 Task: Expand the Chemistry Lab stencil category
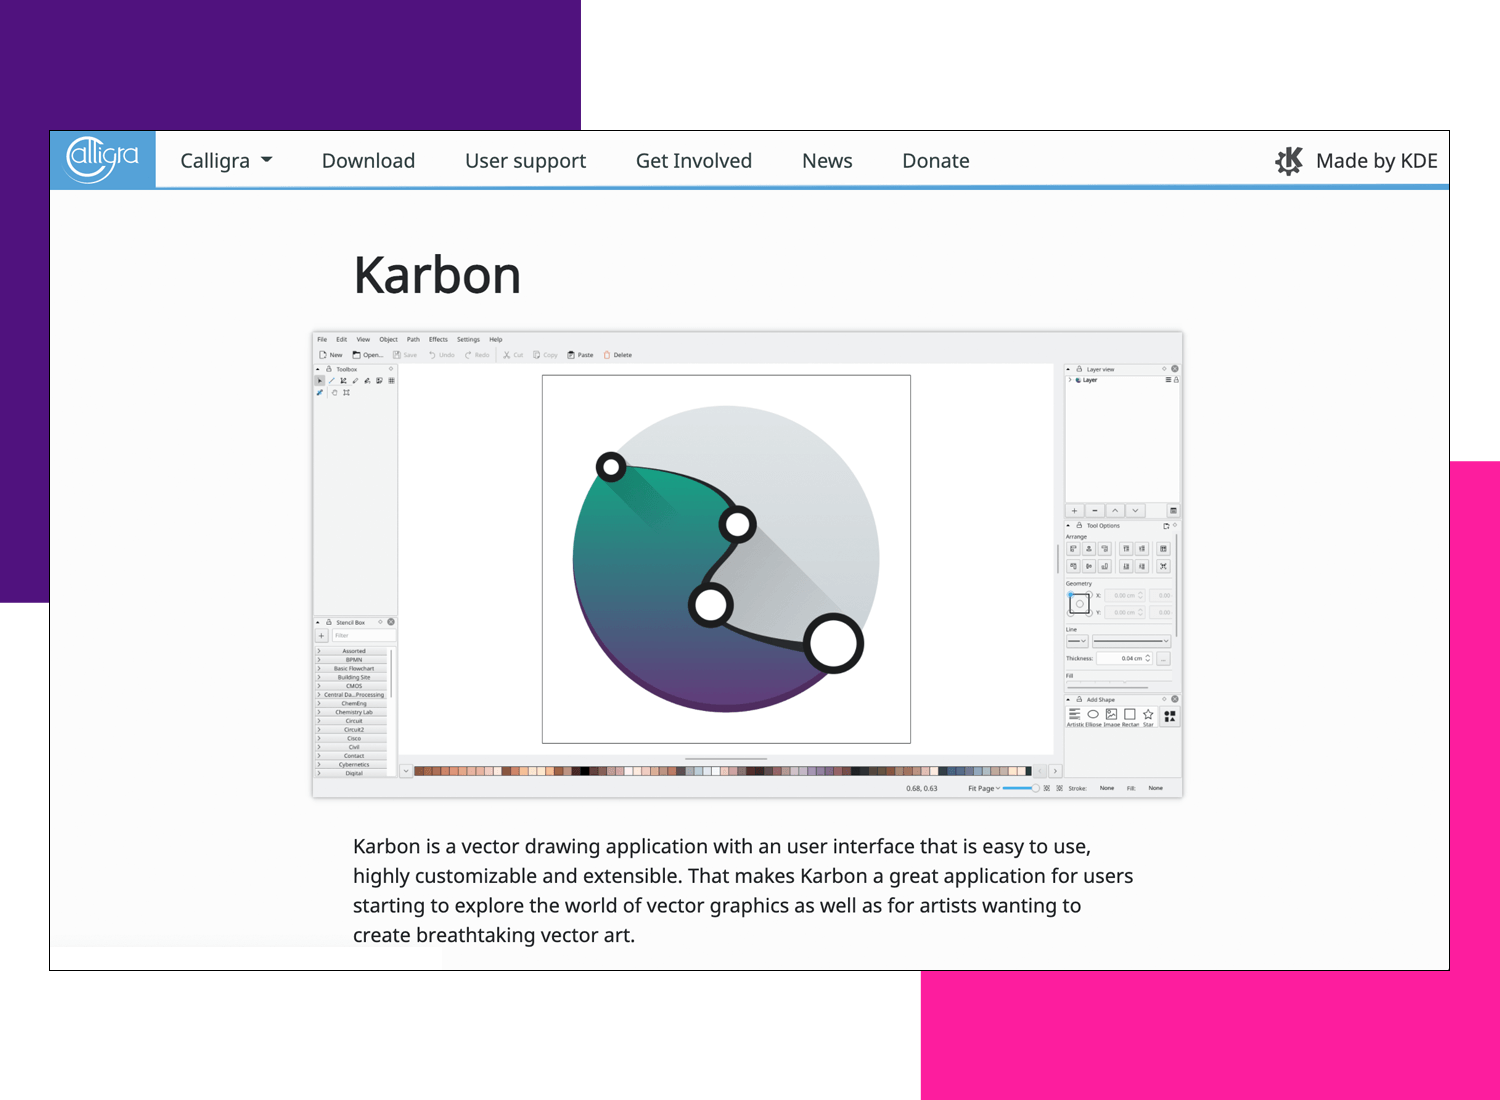pos(353,712)
